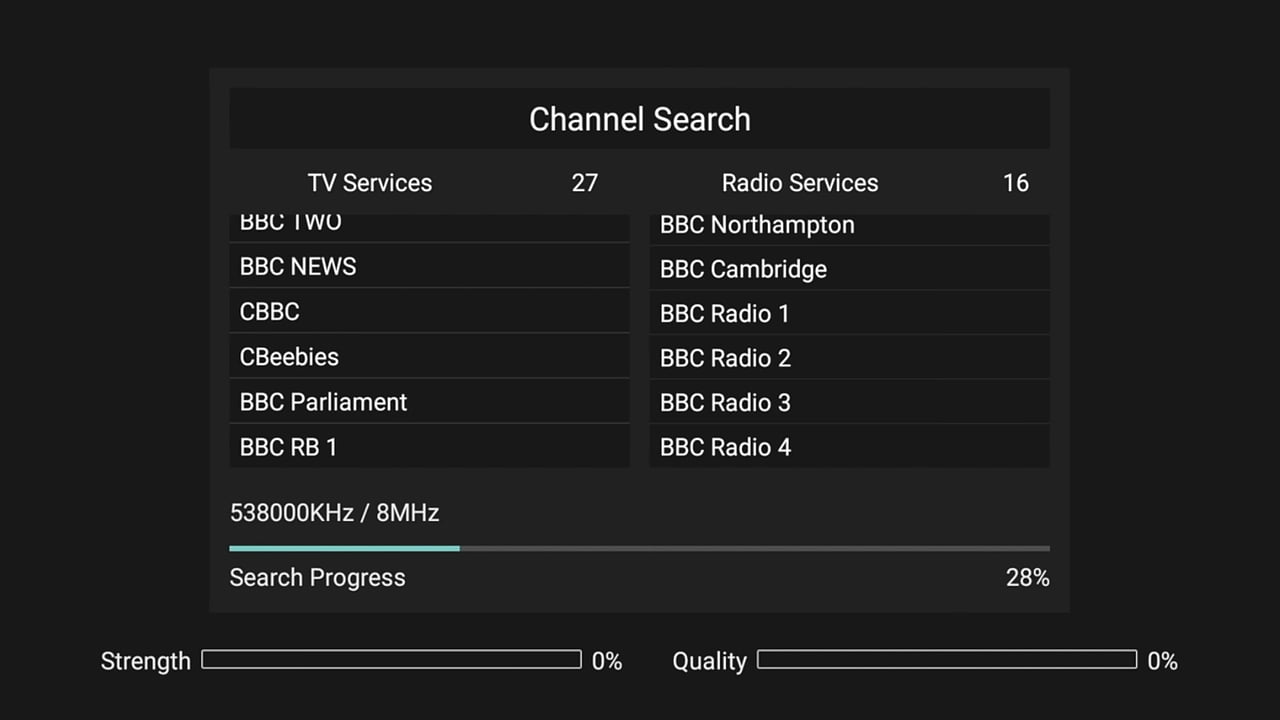Click the Channel Search title bar
The image size is (1280, 720).
(x=639, y=119)
